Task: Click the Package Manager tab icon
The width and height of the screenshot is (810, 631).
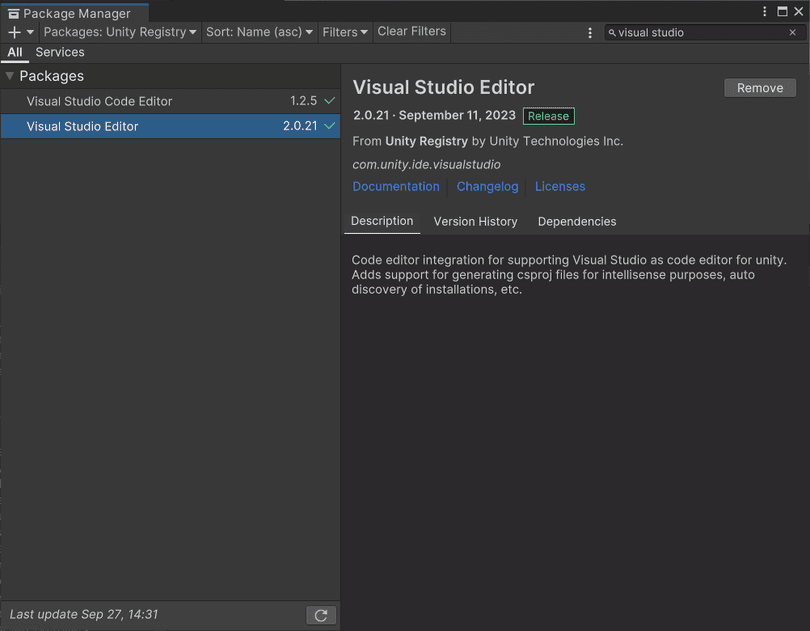Action: coord(15,13)
